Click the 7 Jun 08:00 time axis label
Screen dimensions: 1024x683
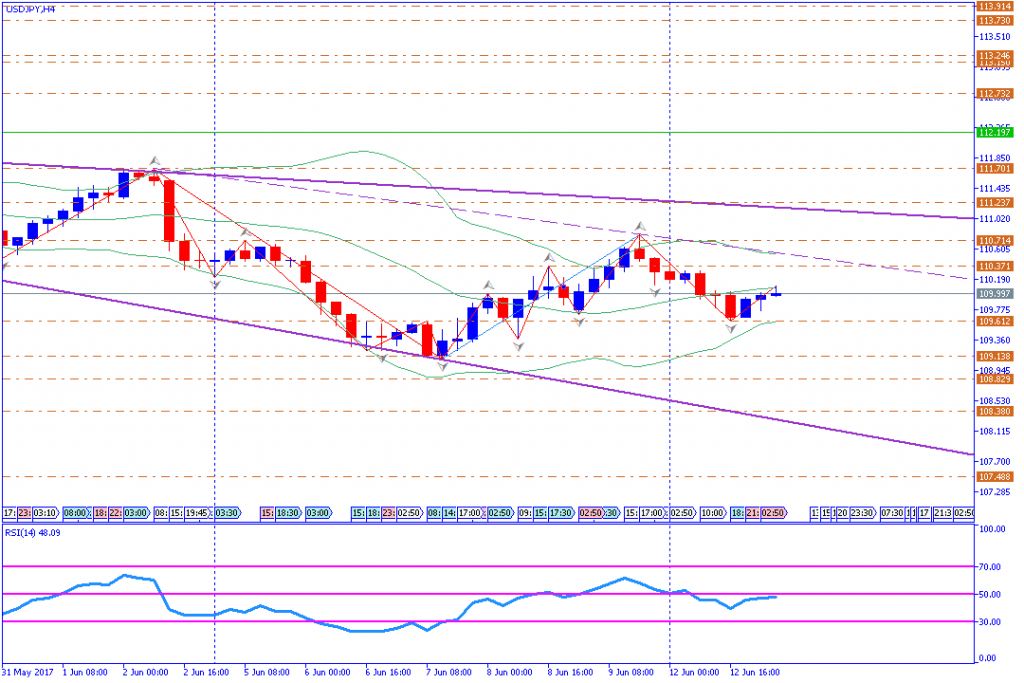coord(445,672)
